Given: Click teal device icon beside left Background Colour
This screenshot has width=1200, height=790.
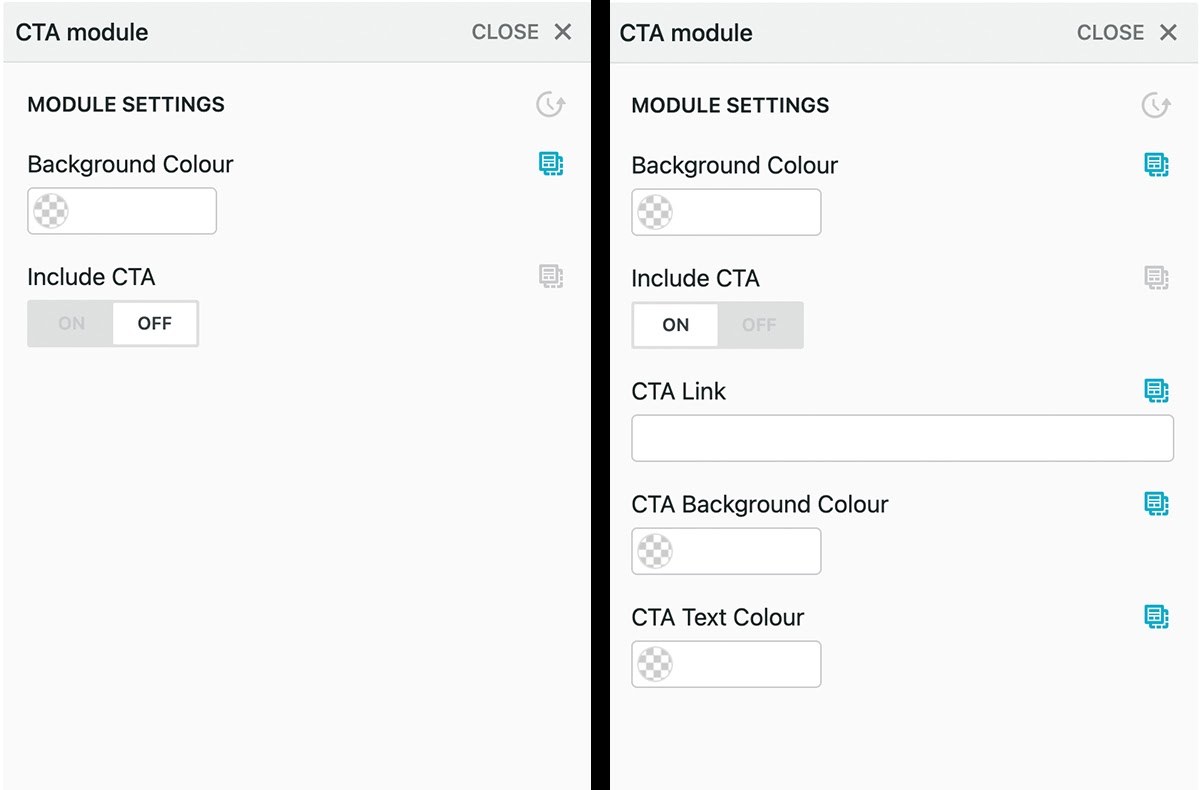Looking at the screenshot, I should coord(551,164).
